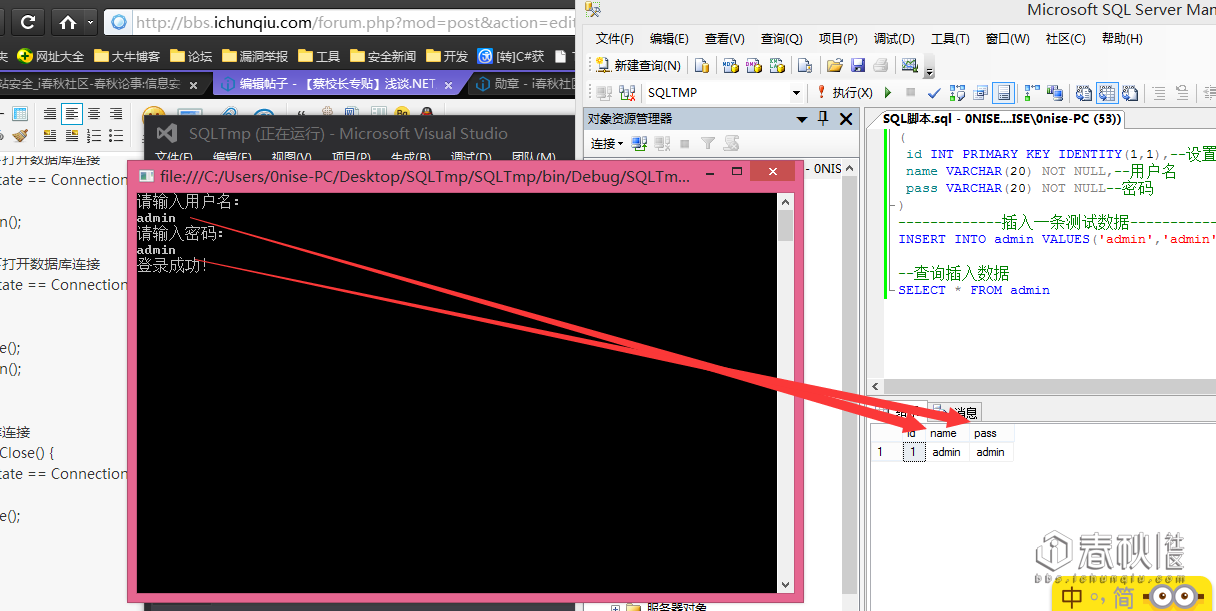Toggle Include Client Statistics icon
Screen dimensions: 1216x611
1055,92
